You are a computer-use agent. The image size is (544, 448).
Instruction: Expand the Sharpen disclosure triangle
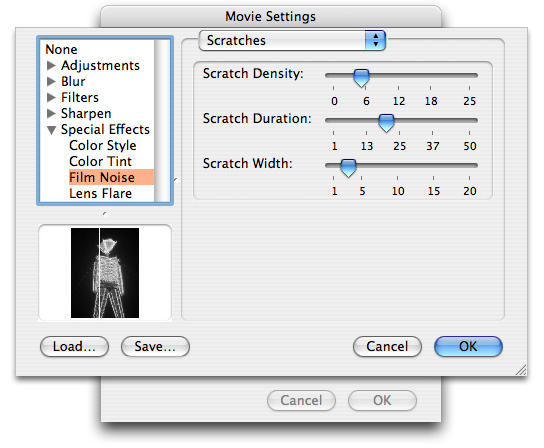click(51, 113)
